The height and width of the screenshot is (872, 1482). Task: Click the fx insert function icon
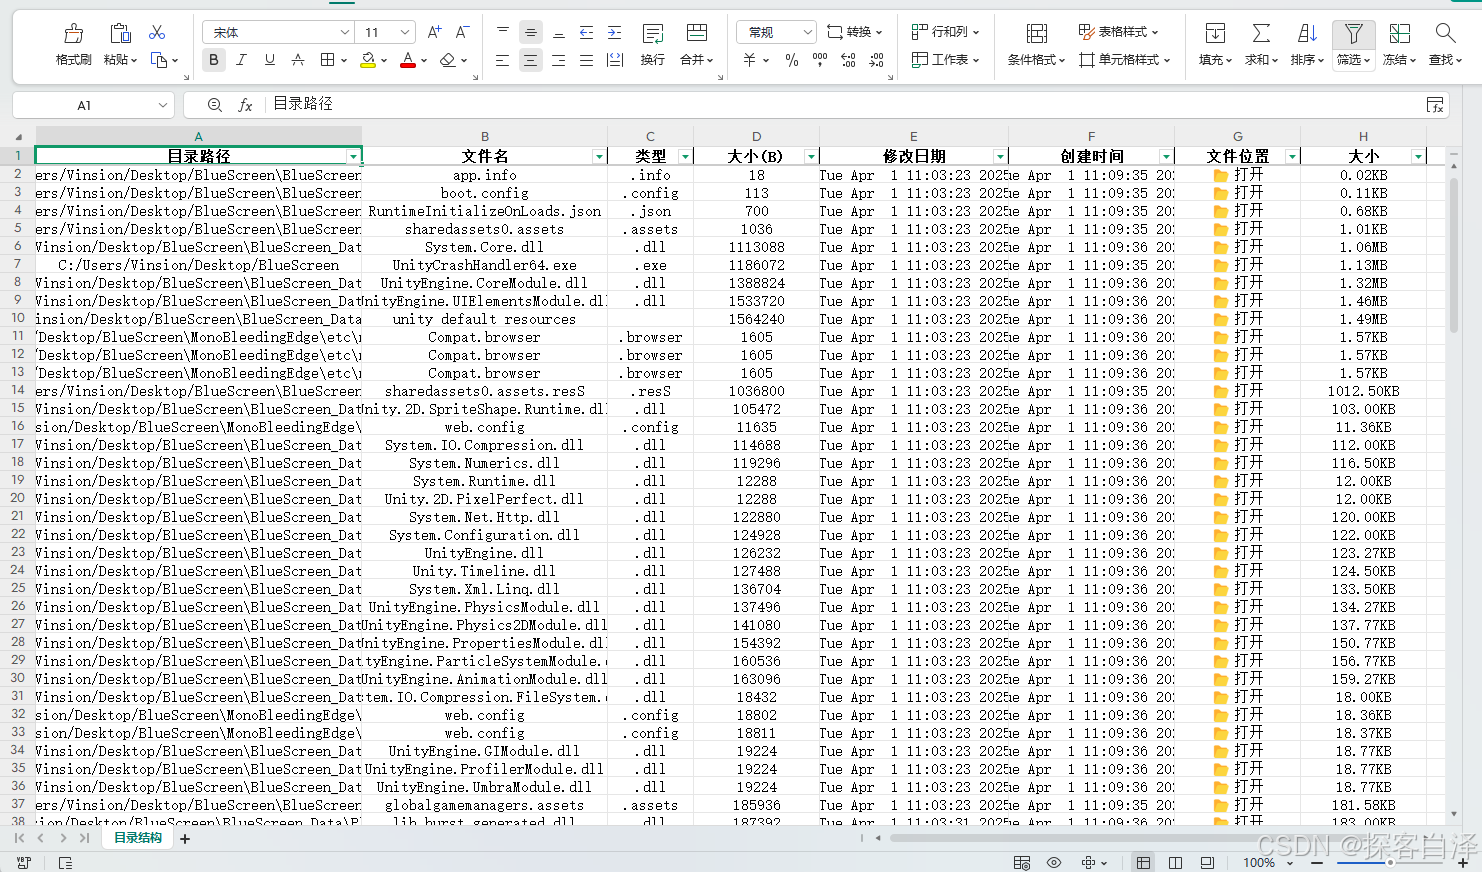pyautogui.click(x=245, y=105)
